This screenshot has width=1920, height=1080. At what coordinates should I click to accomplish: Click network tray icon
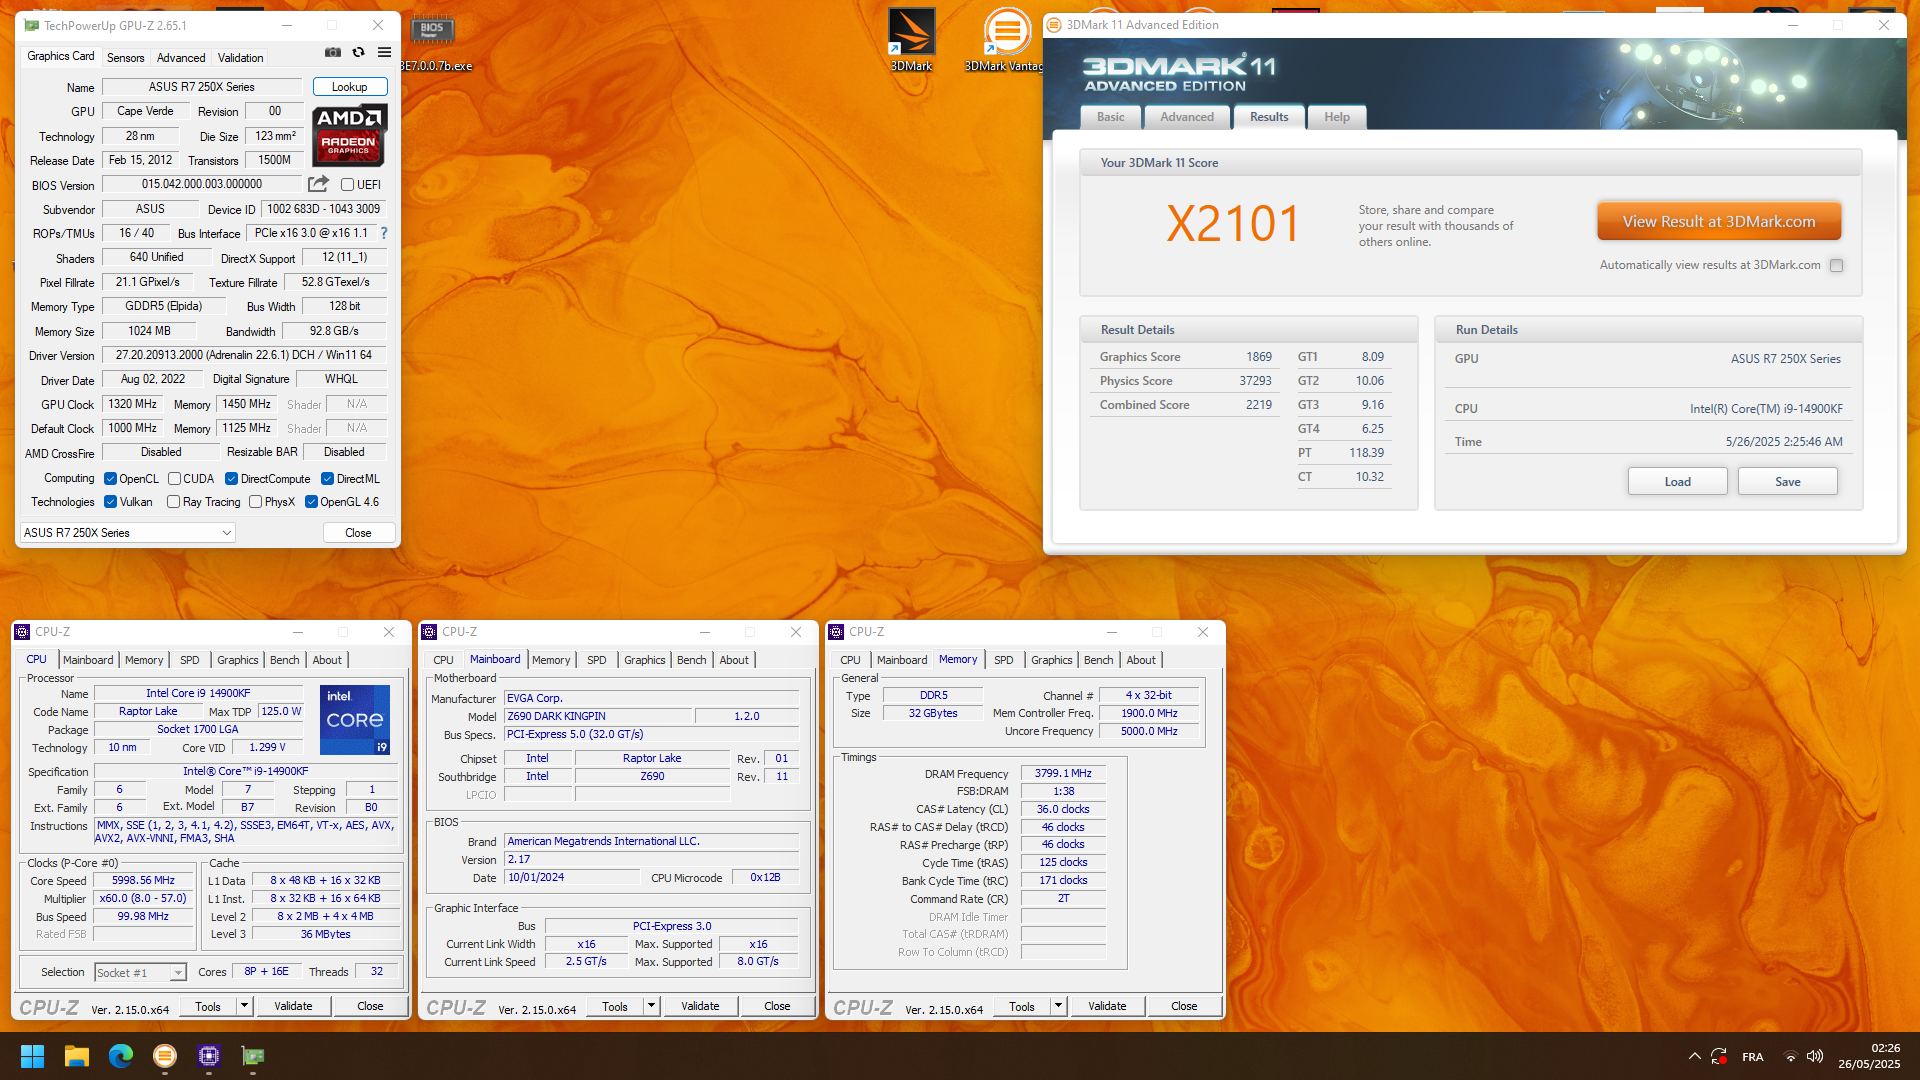click(x=1791, y=1057)
